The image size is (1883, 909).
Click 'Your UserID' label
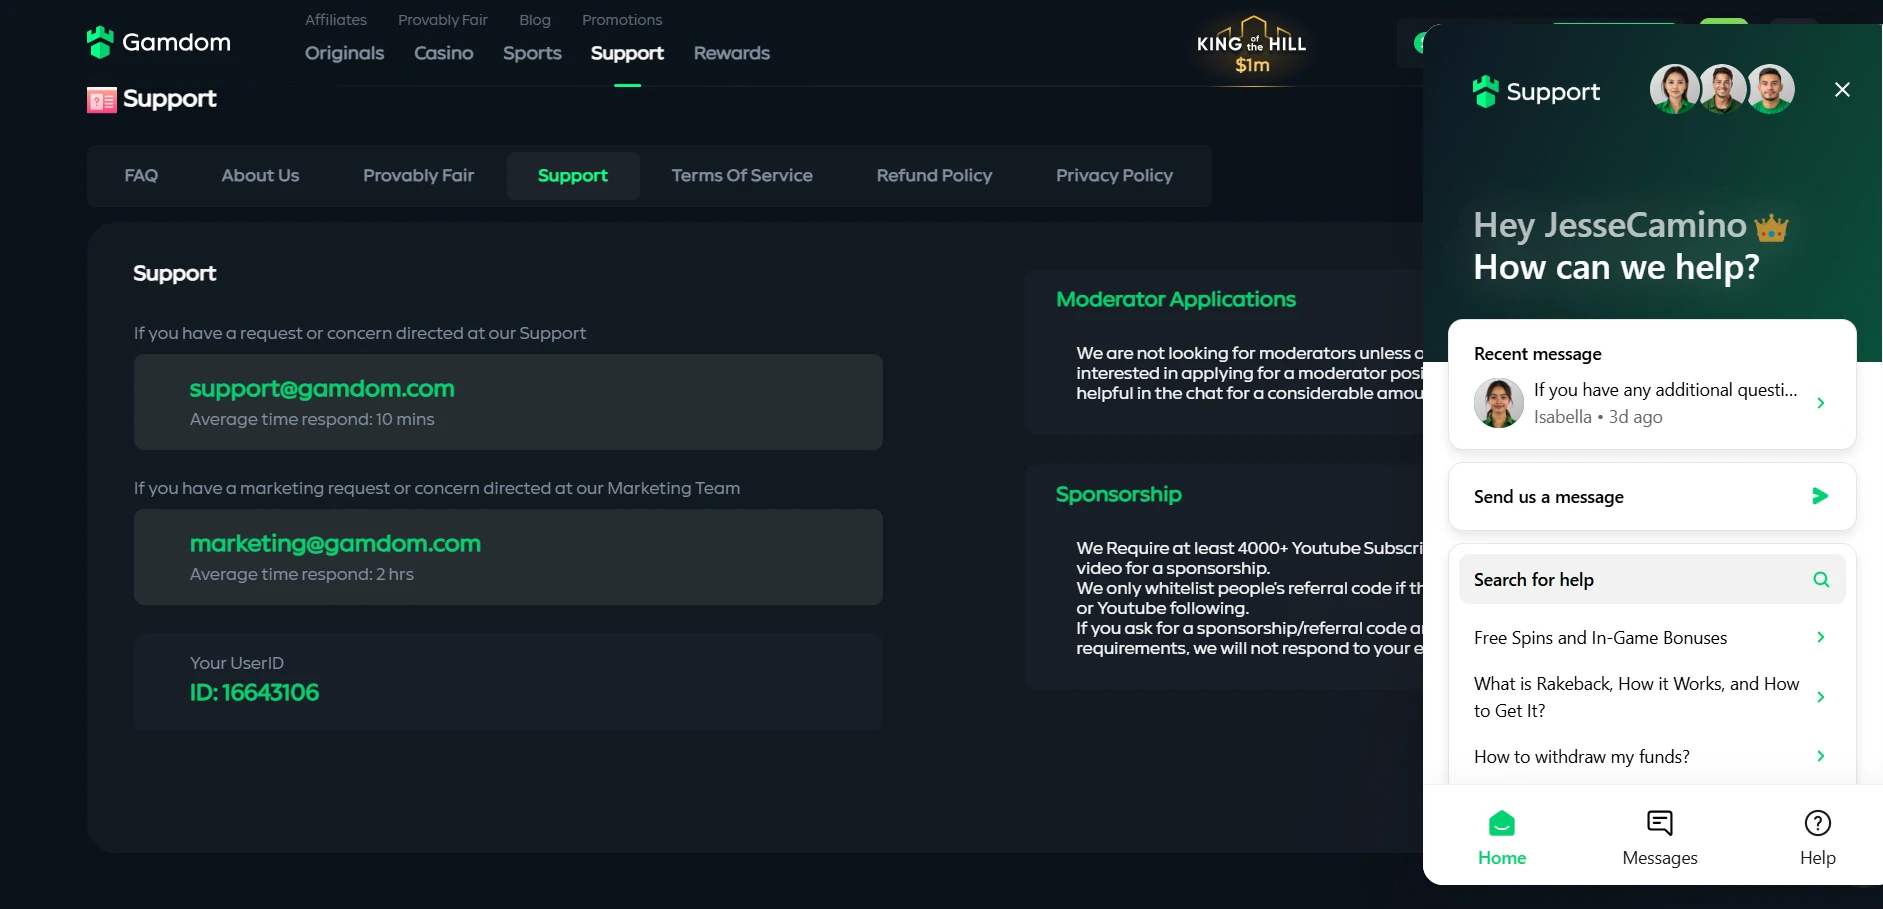pyautogui.click(x=237, y=663)
